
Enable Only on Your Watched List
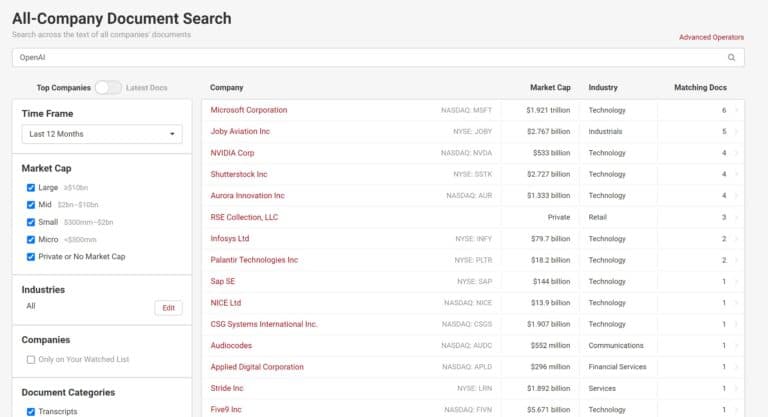pos(31,360)
